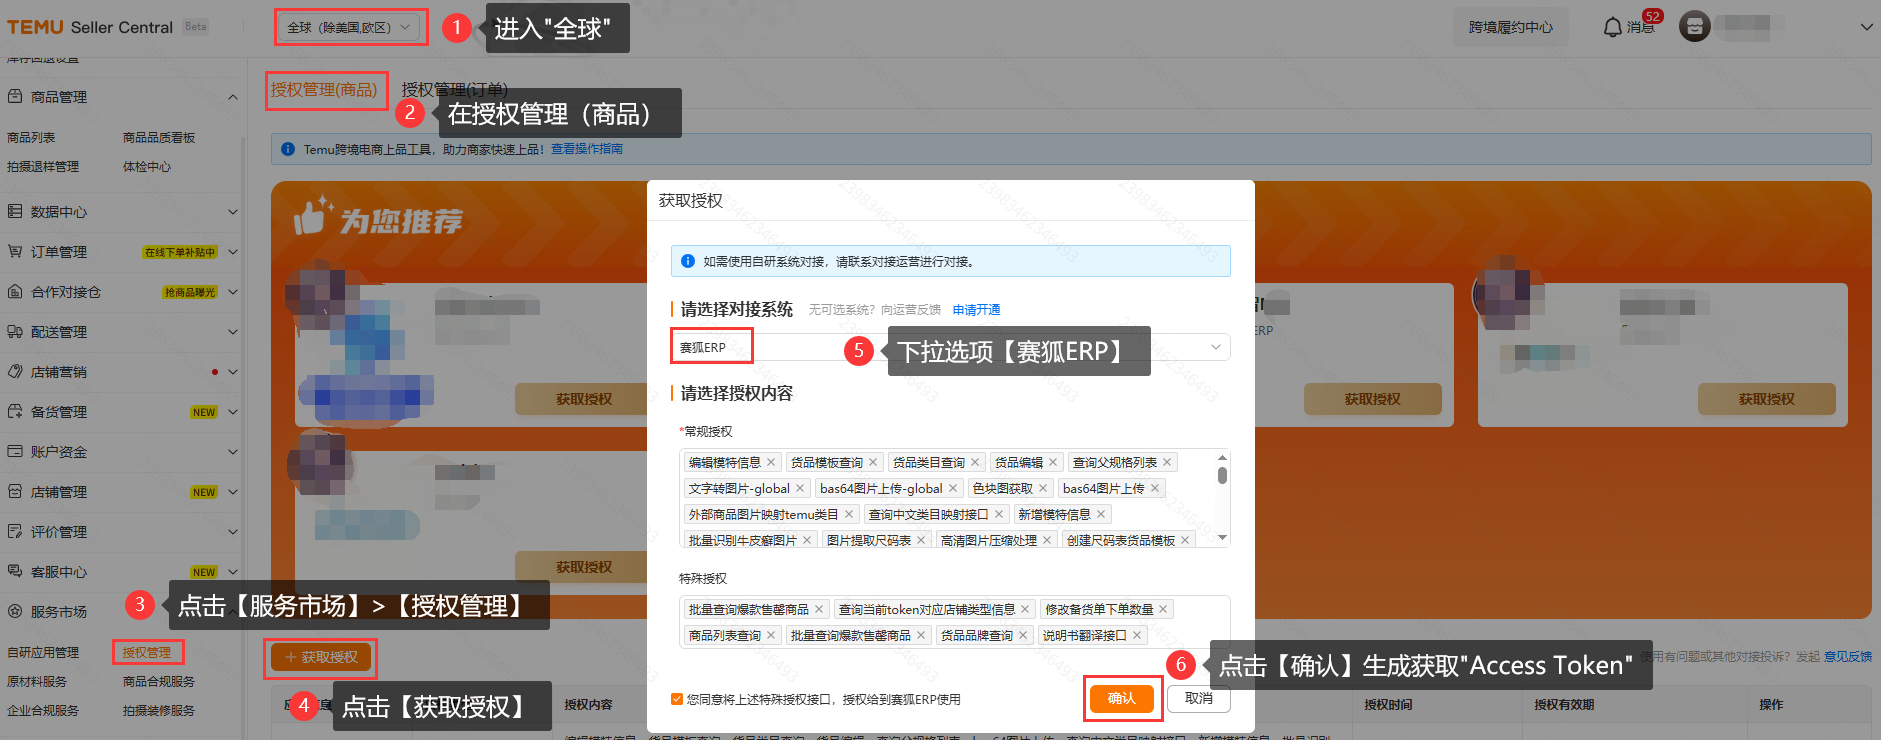Expand the account menu chevron in header
The image size is (1881, 740).
1866,27
